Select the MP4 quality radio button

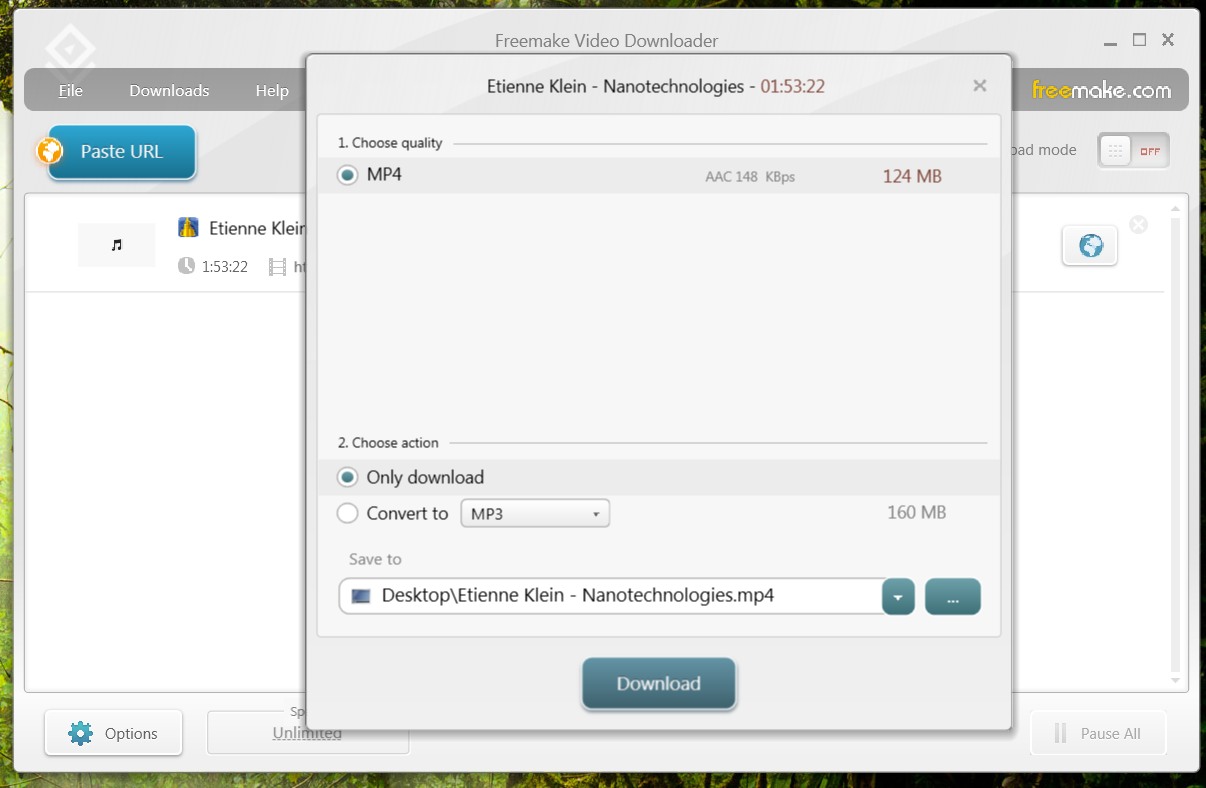click(347, 175)
